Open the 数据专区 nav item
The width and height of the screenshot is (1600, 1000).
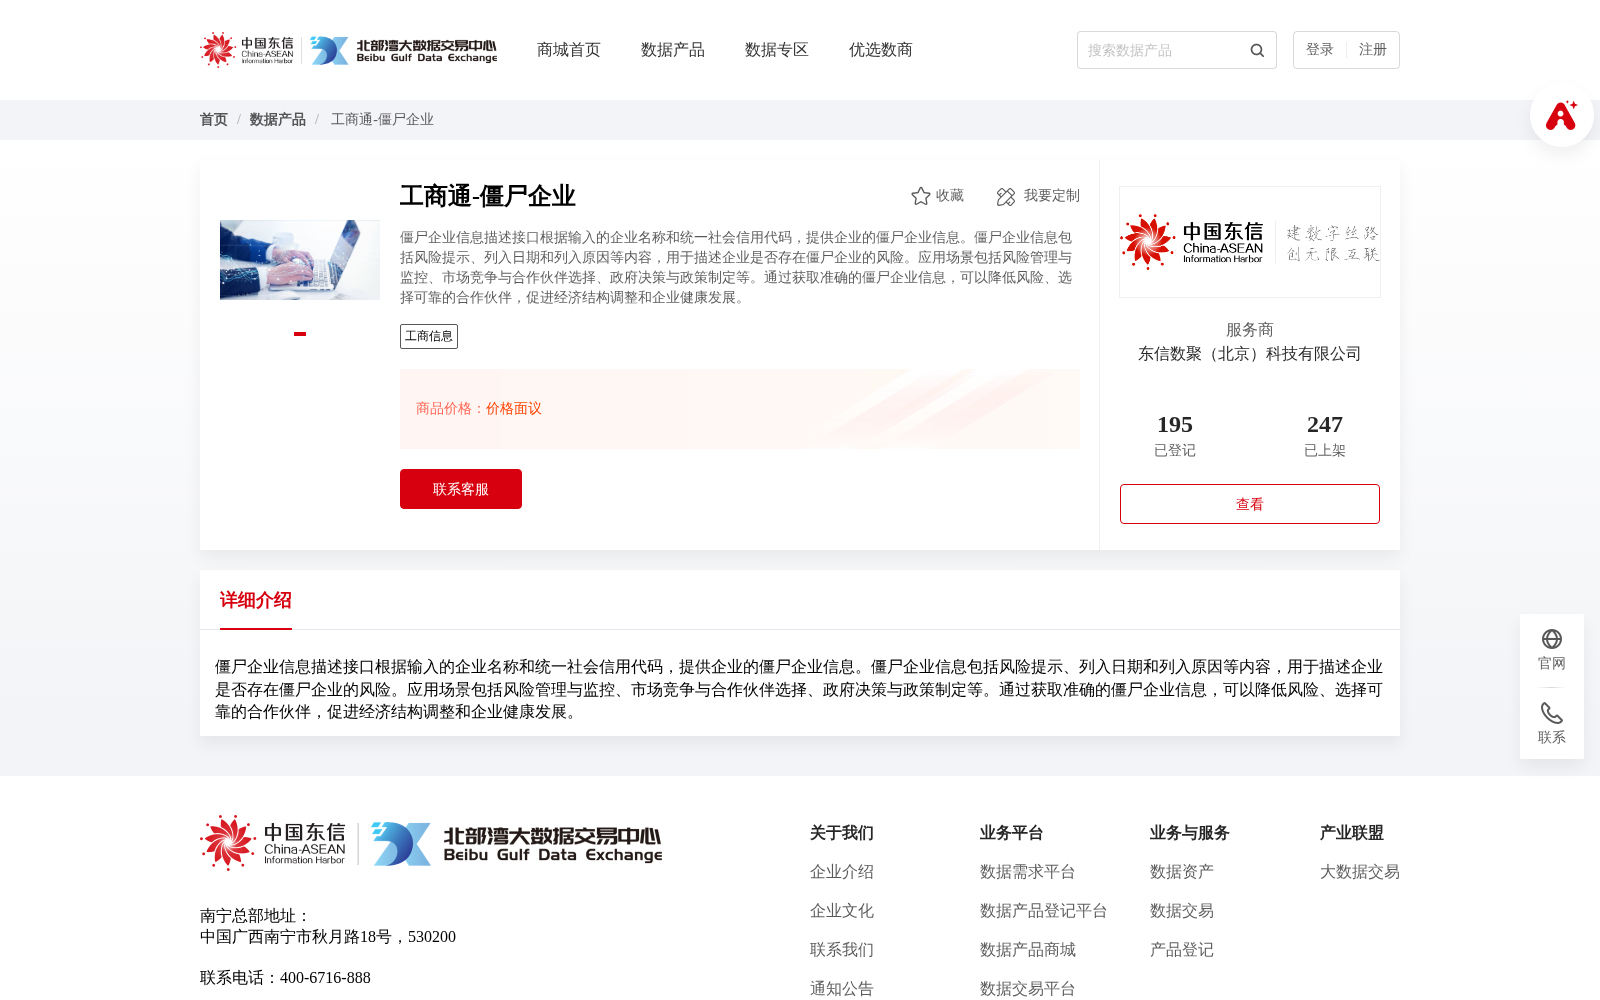coord(777,50)
